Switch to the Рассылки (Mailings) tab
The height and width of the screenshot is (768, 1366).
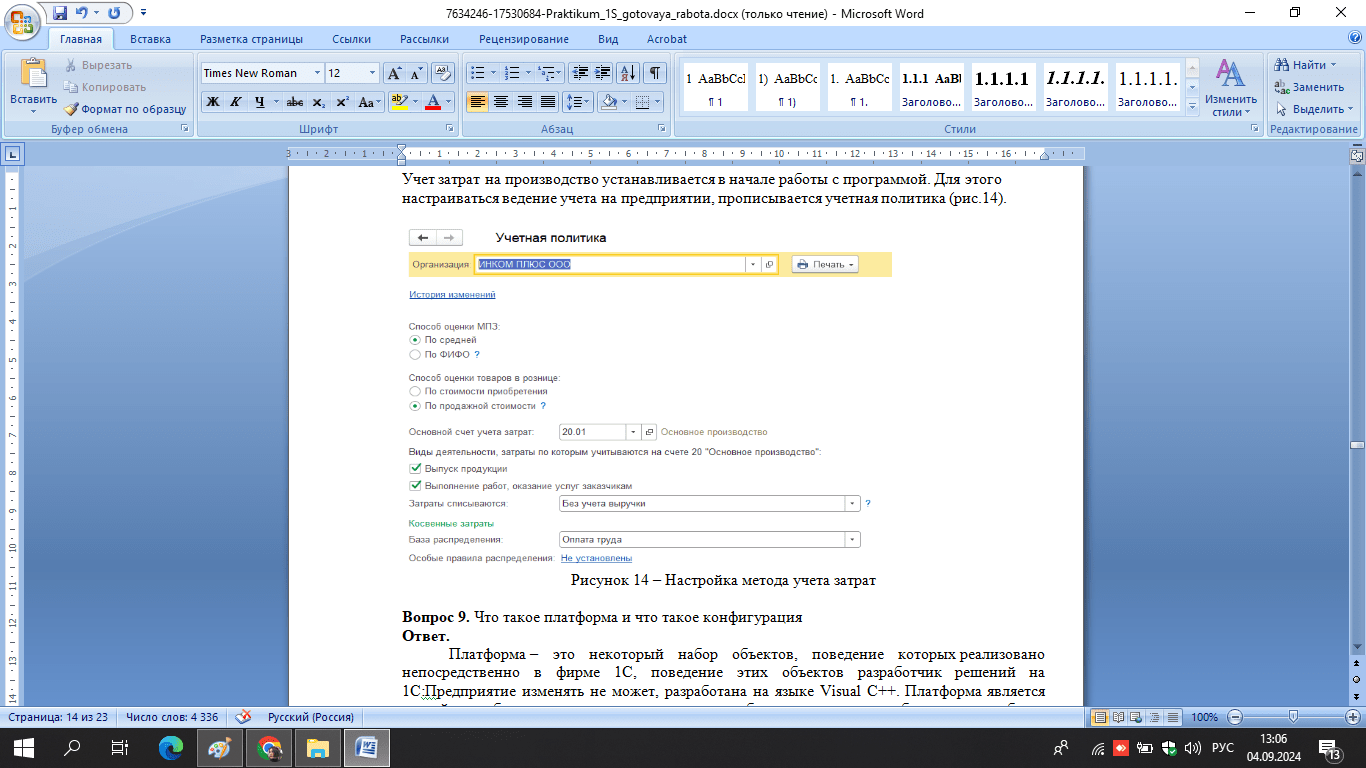[x=424, y=39]
